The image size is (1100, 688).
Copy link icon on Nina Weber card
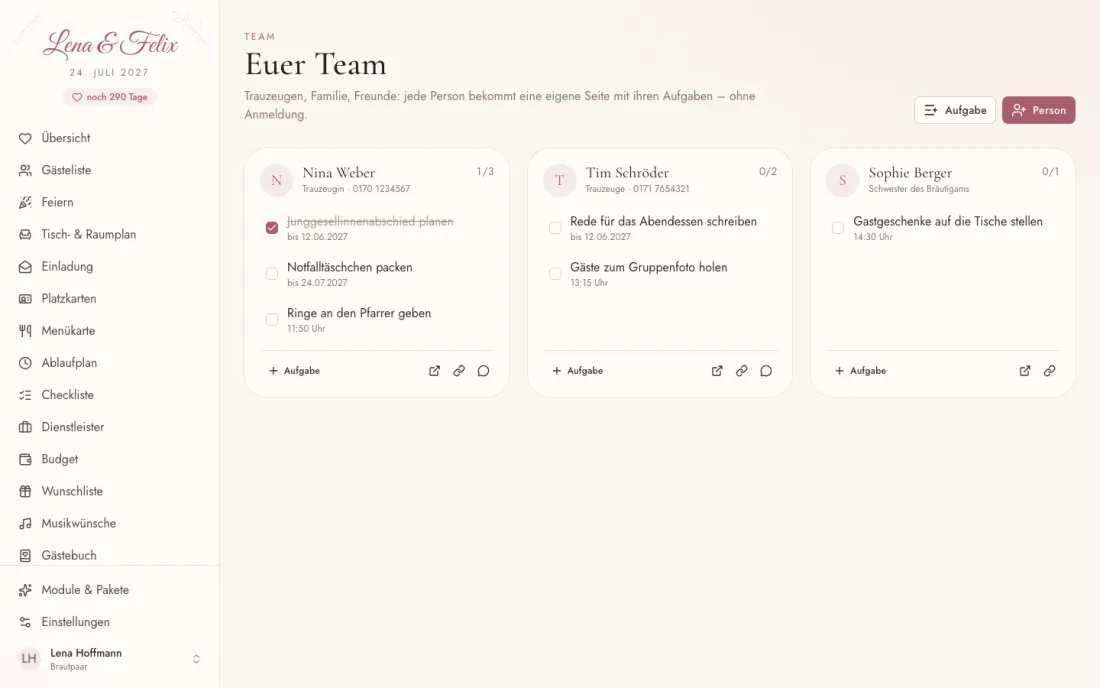[x=459, y=371]
